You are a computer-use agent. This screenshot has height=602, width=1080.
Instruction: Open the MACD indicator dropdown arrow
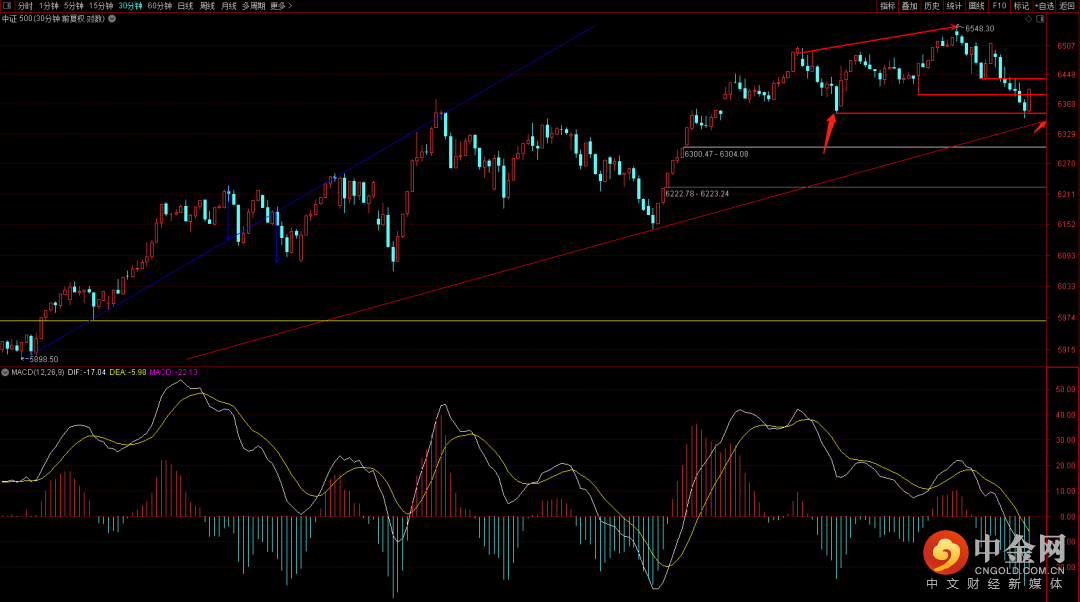pyautogui.click(x=5, y=372)
